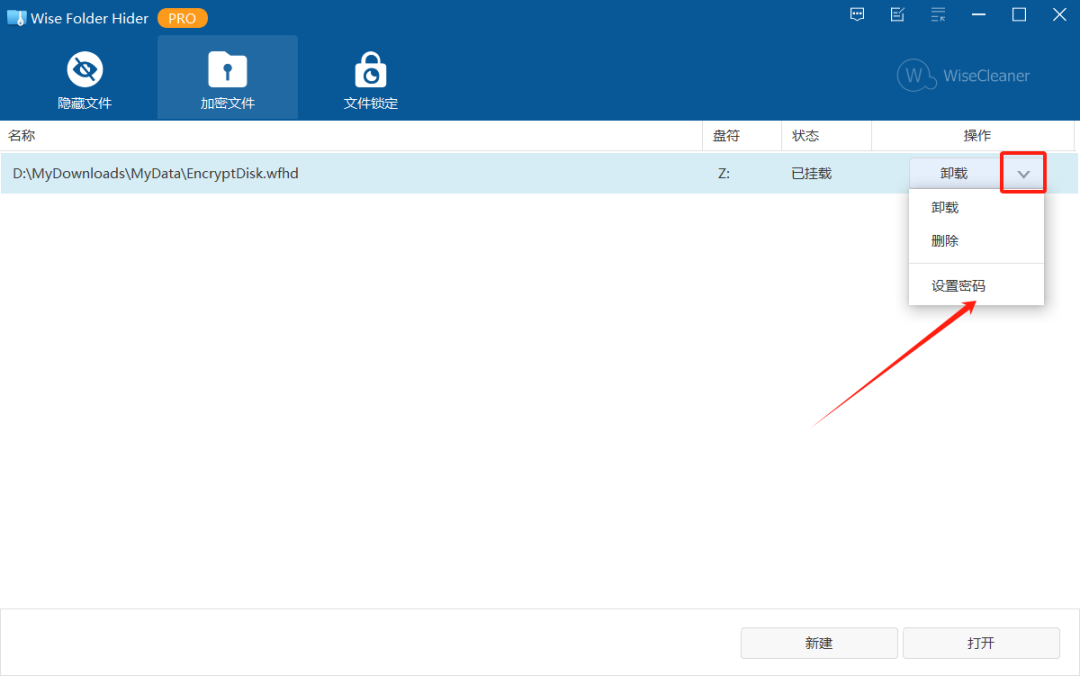Click the feedback chat bubble icon
1080x676 pixels.
pos(857,14)
